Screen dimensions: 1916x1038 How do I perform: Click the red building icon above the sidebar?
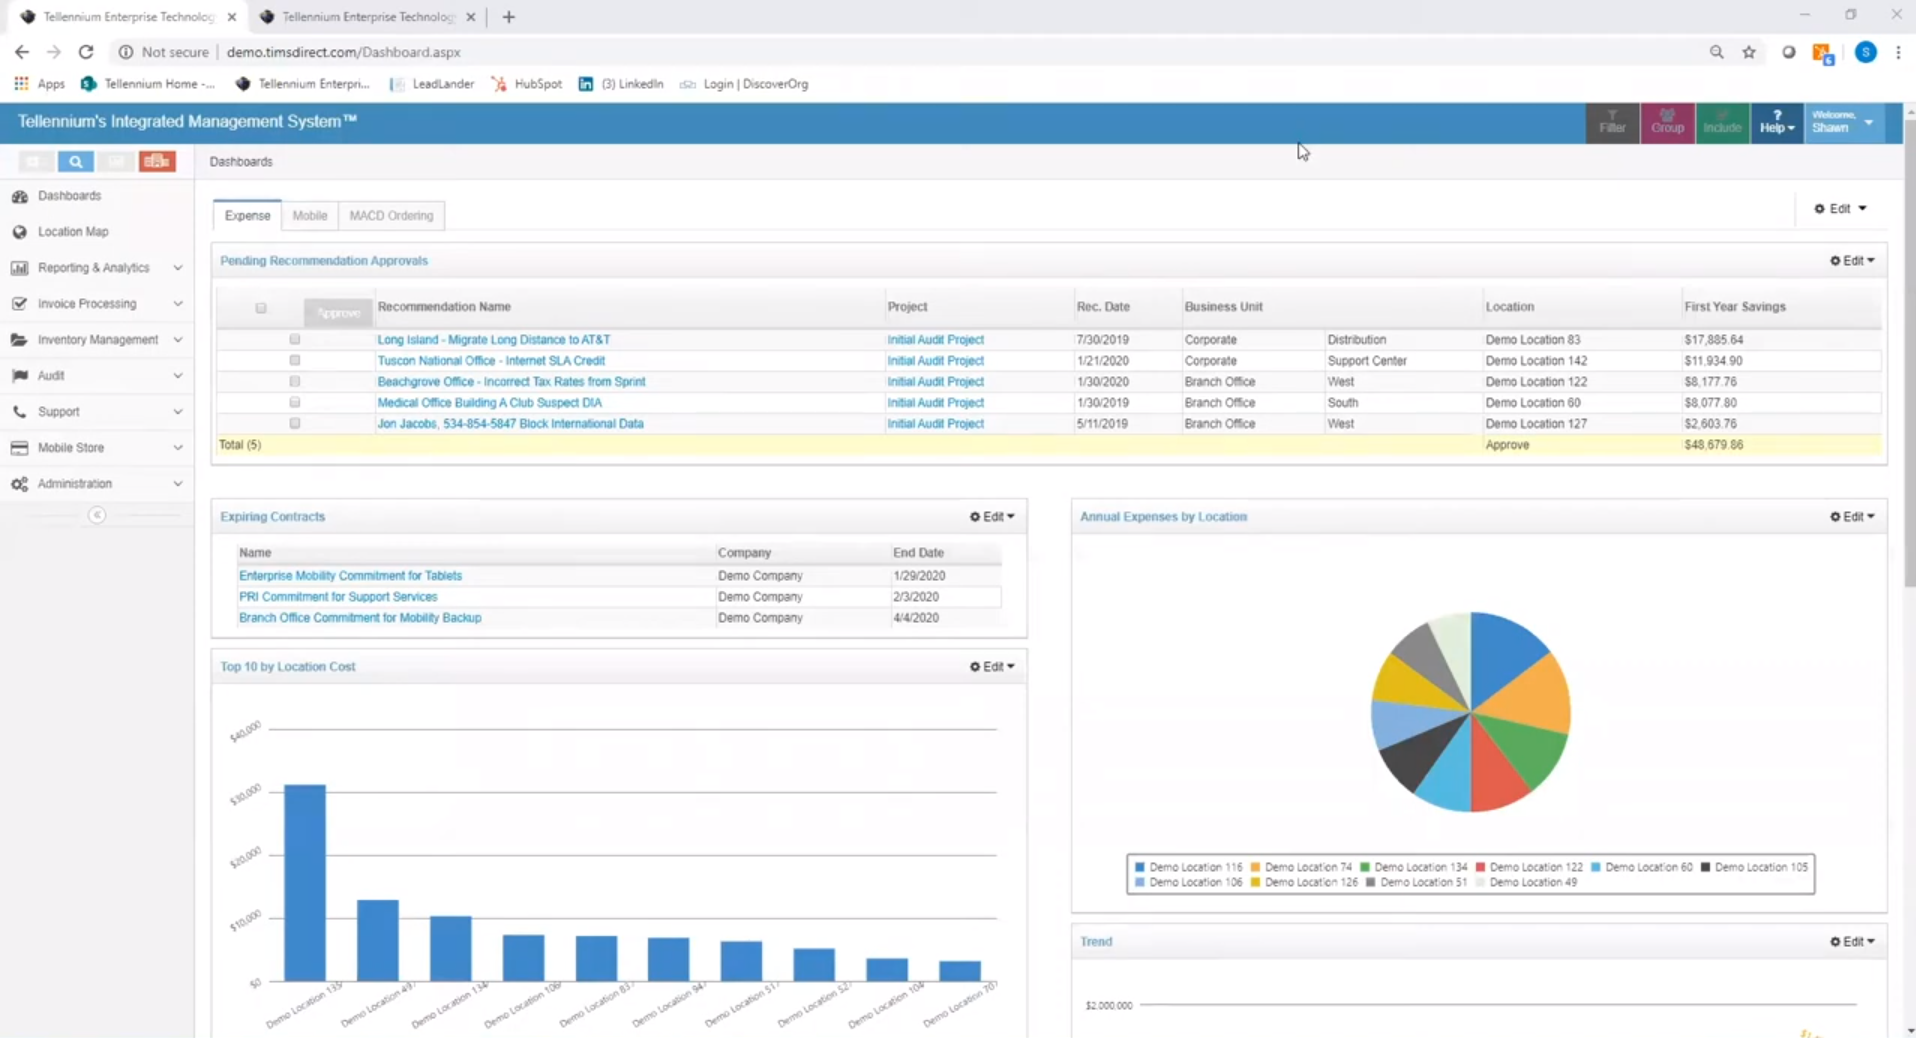[x=157, y=161]
